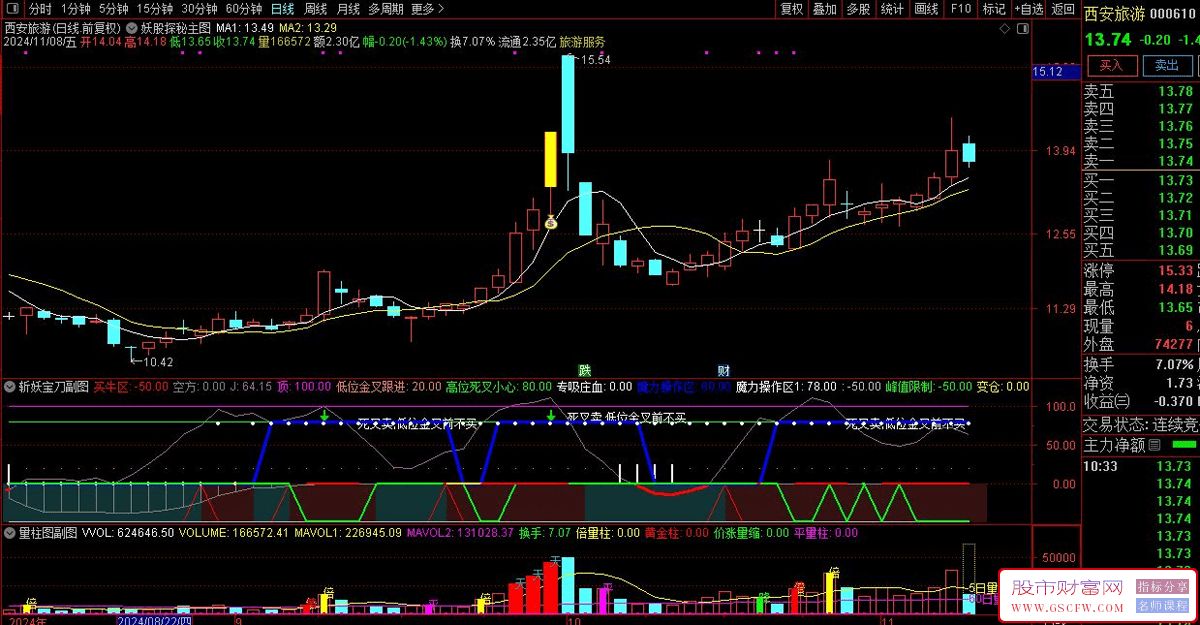The height and width of the screenshot is (625, 1200).
Task: Click the 指标分享 badge
Action: pos(1163,588)
